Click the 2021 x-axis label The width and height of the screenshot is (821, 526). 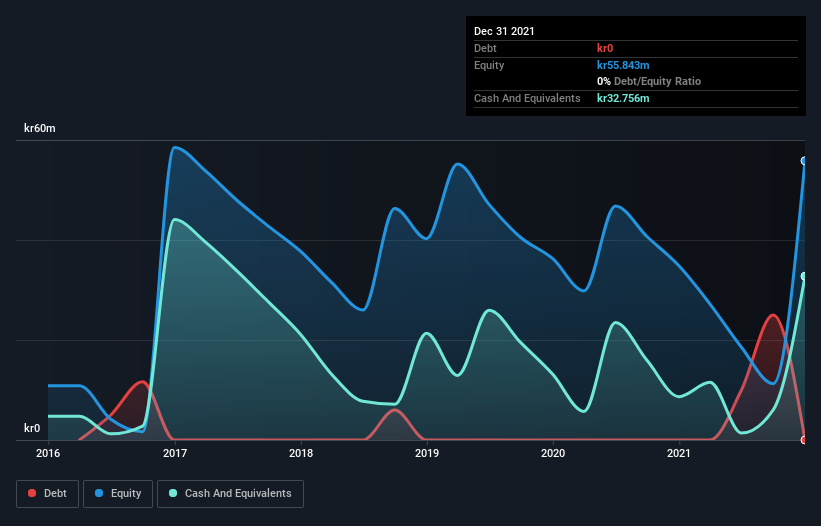pyautogui.click(x=679, y=453)
